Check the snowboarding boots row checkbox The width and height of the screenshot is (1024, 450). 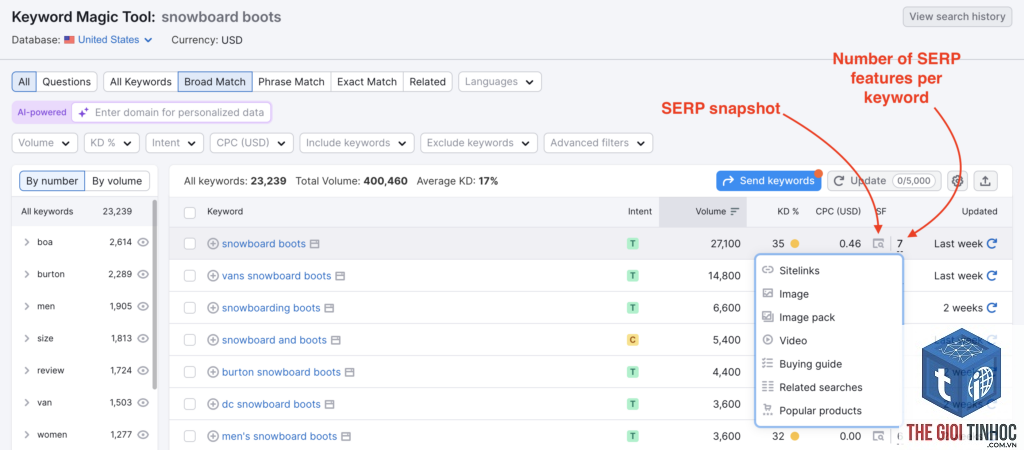click(189, 308)
